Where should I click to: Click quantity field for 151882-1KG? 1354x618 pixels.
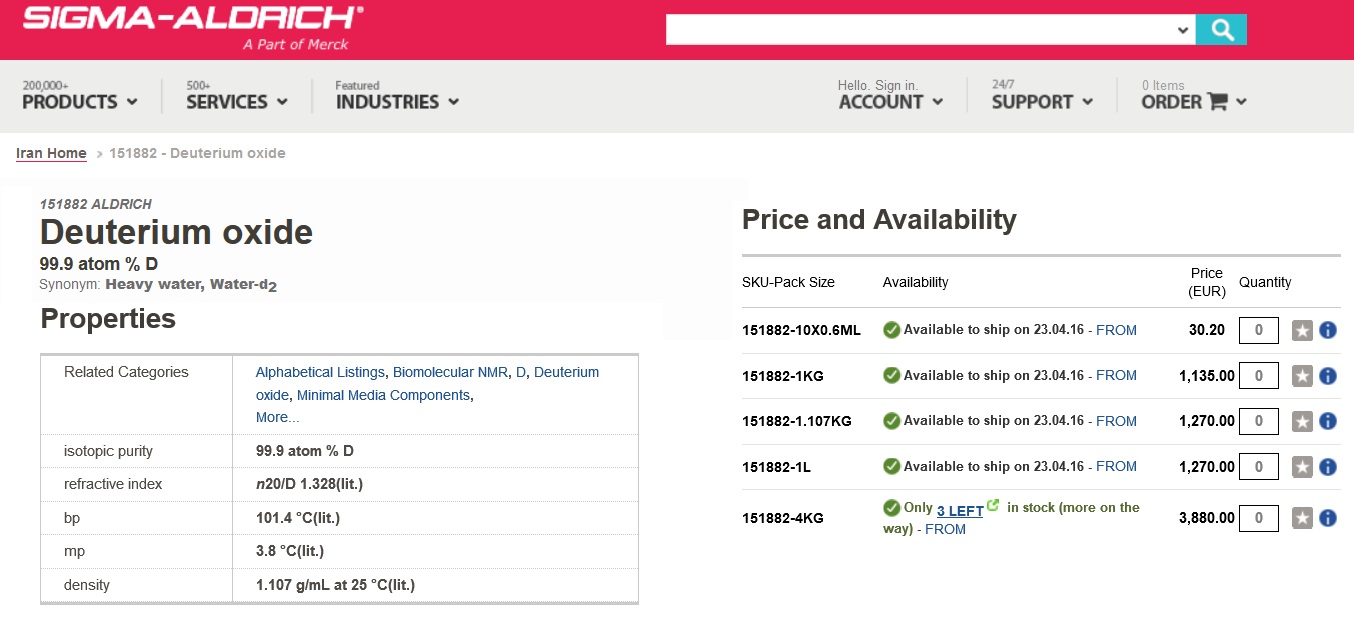coord(1258,376)
